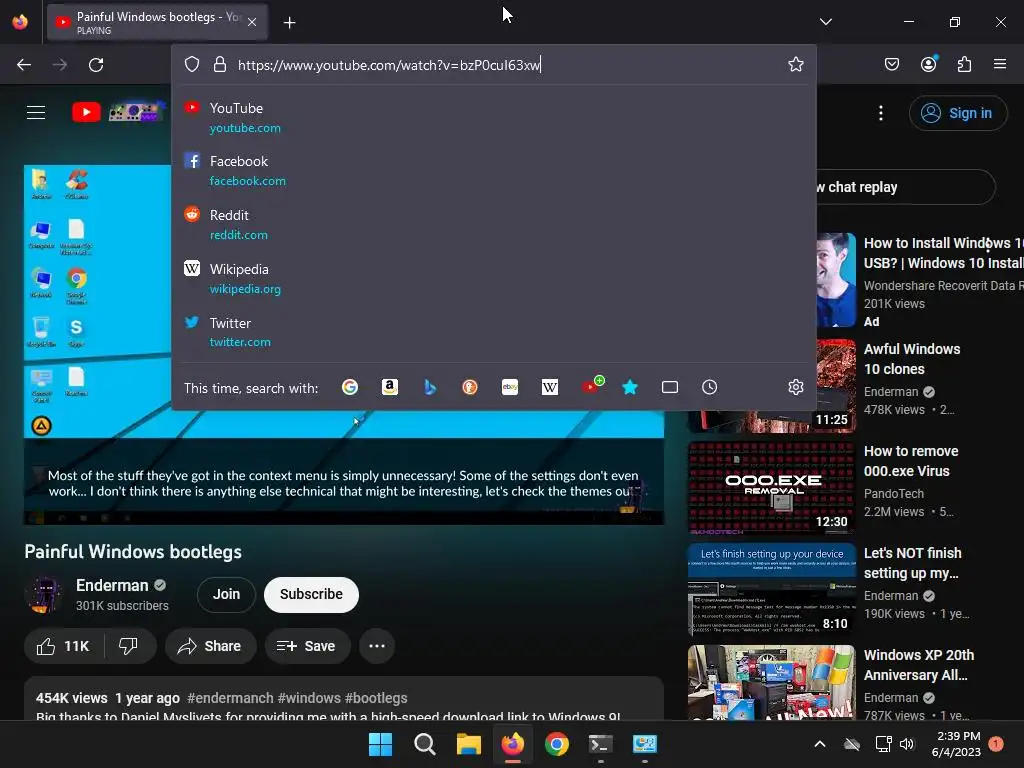Add YouTube as a search engine

coord(592,385)
